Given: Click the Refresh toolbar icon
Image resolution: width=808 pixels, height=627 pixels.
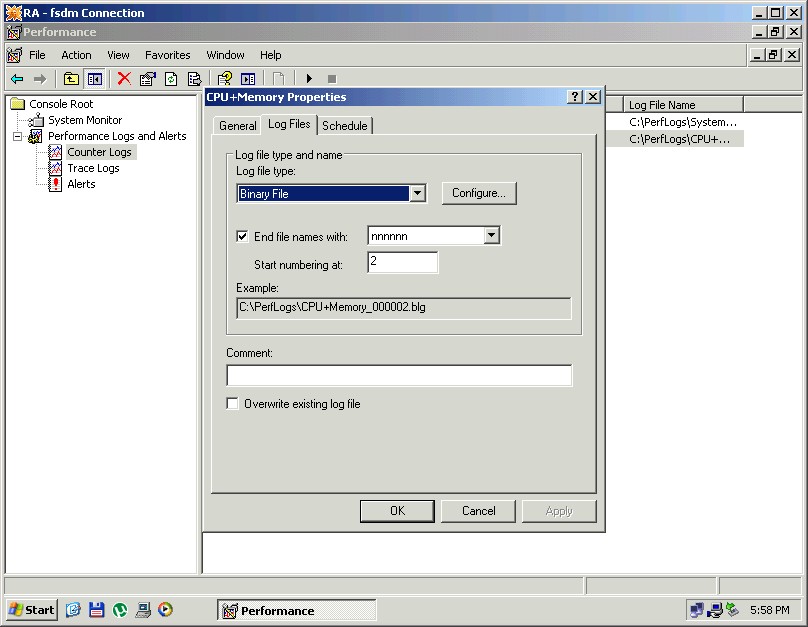Looking at the screenshot, I should 171,79.
